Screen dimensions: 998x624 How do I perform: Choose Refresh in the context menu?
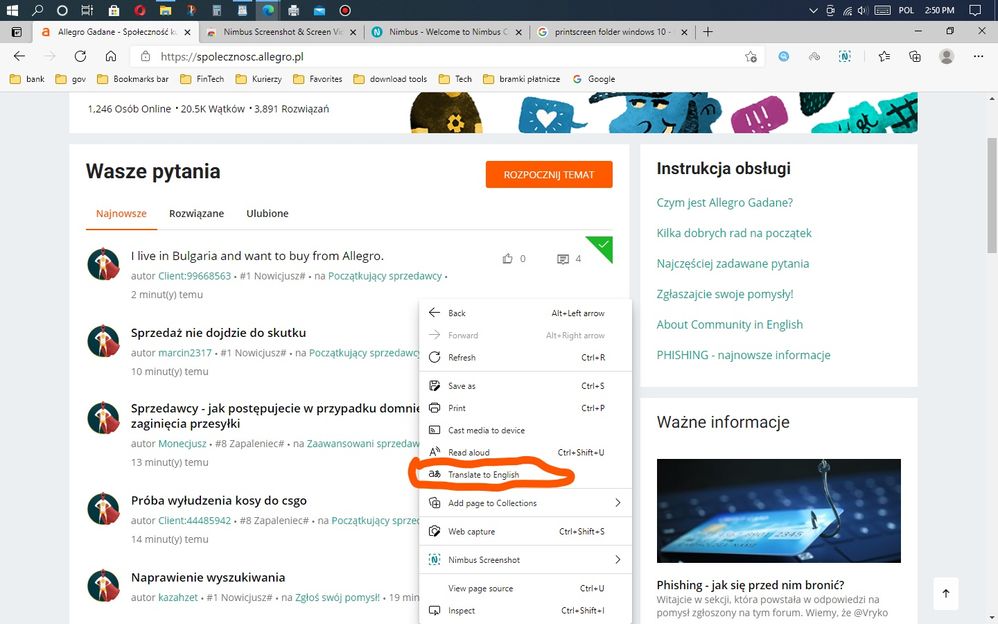(x=525, y=357)
